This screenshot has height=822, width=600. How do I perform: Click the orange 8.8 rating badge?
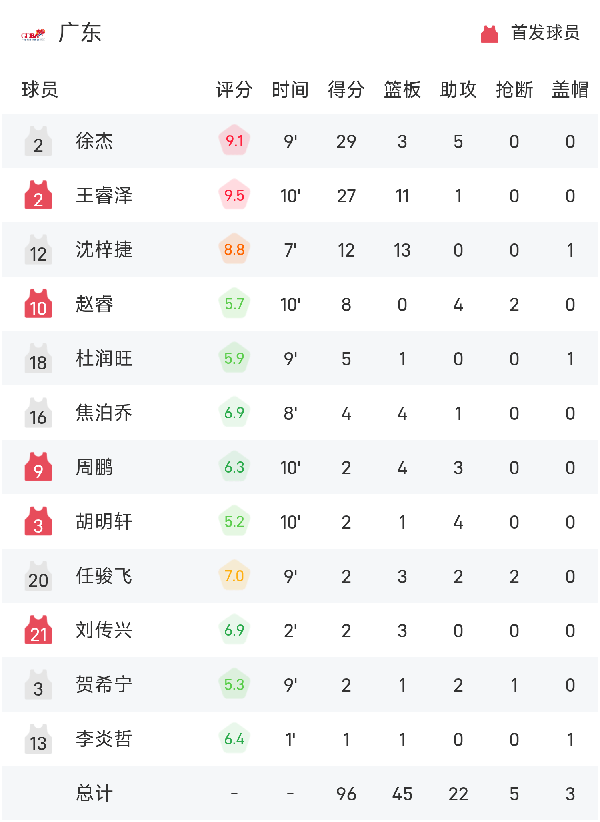(x=234, y=250)
